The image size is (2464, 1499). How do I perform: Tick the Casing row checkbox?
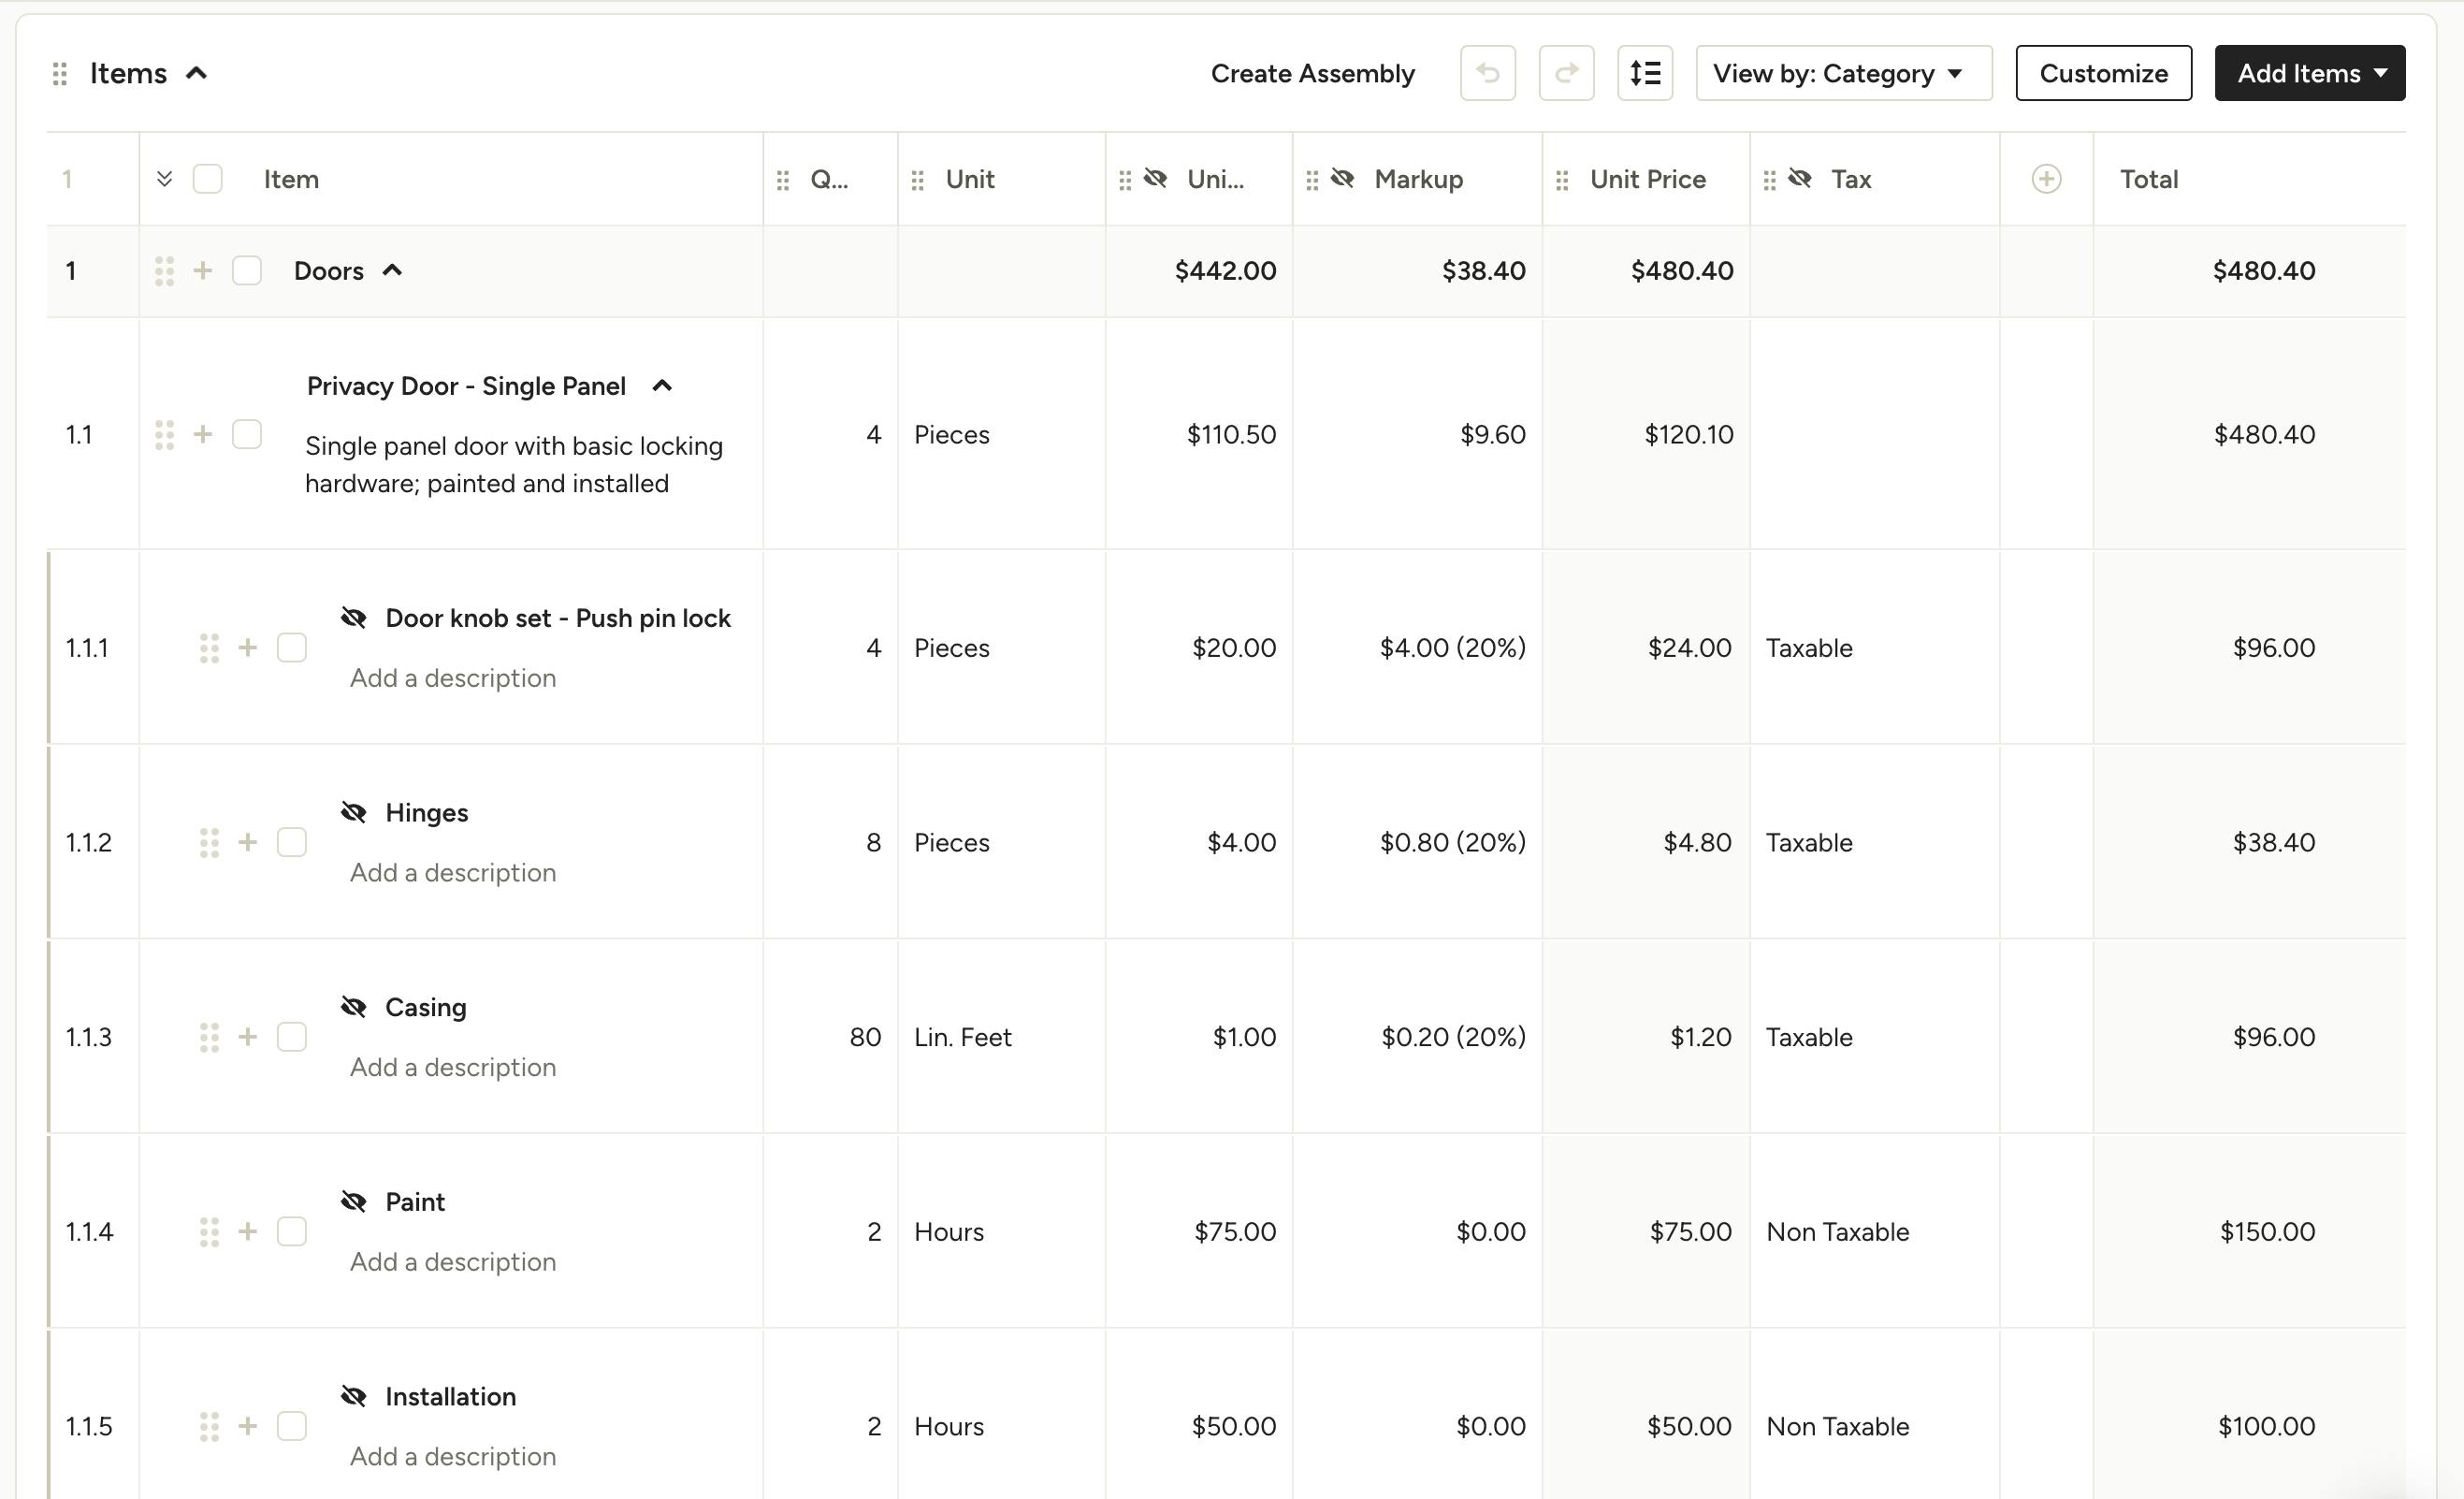click(x=292, y=1037)
